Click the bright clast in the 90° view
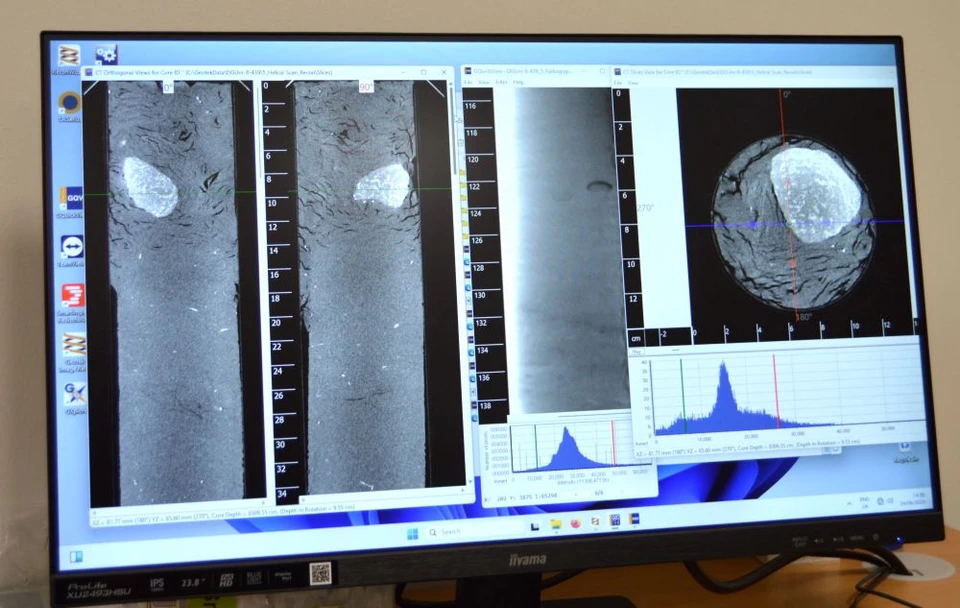This screenshot has width=960, height=608. pos(383,185)
